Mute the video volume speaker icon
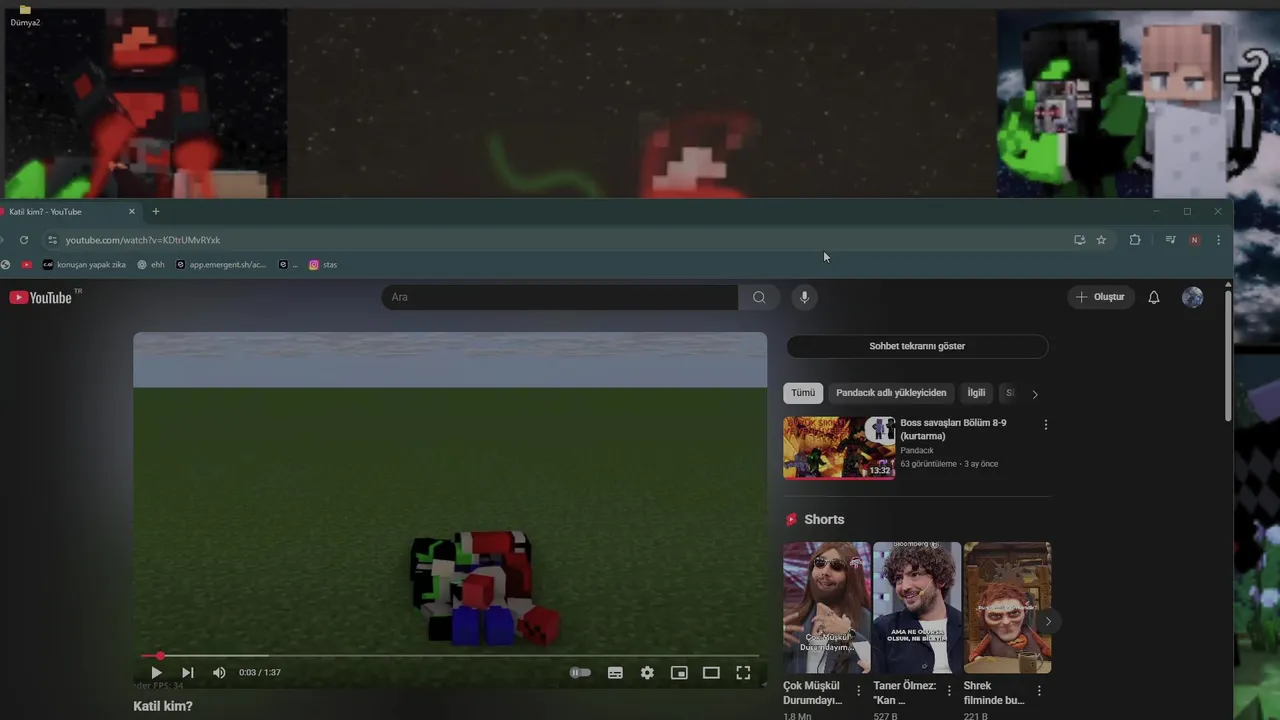Viewport: 1280px width, 720px height. pyautogui.click(x=219, y=673)
